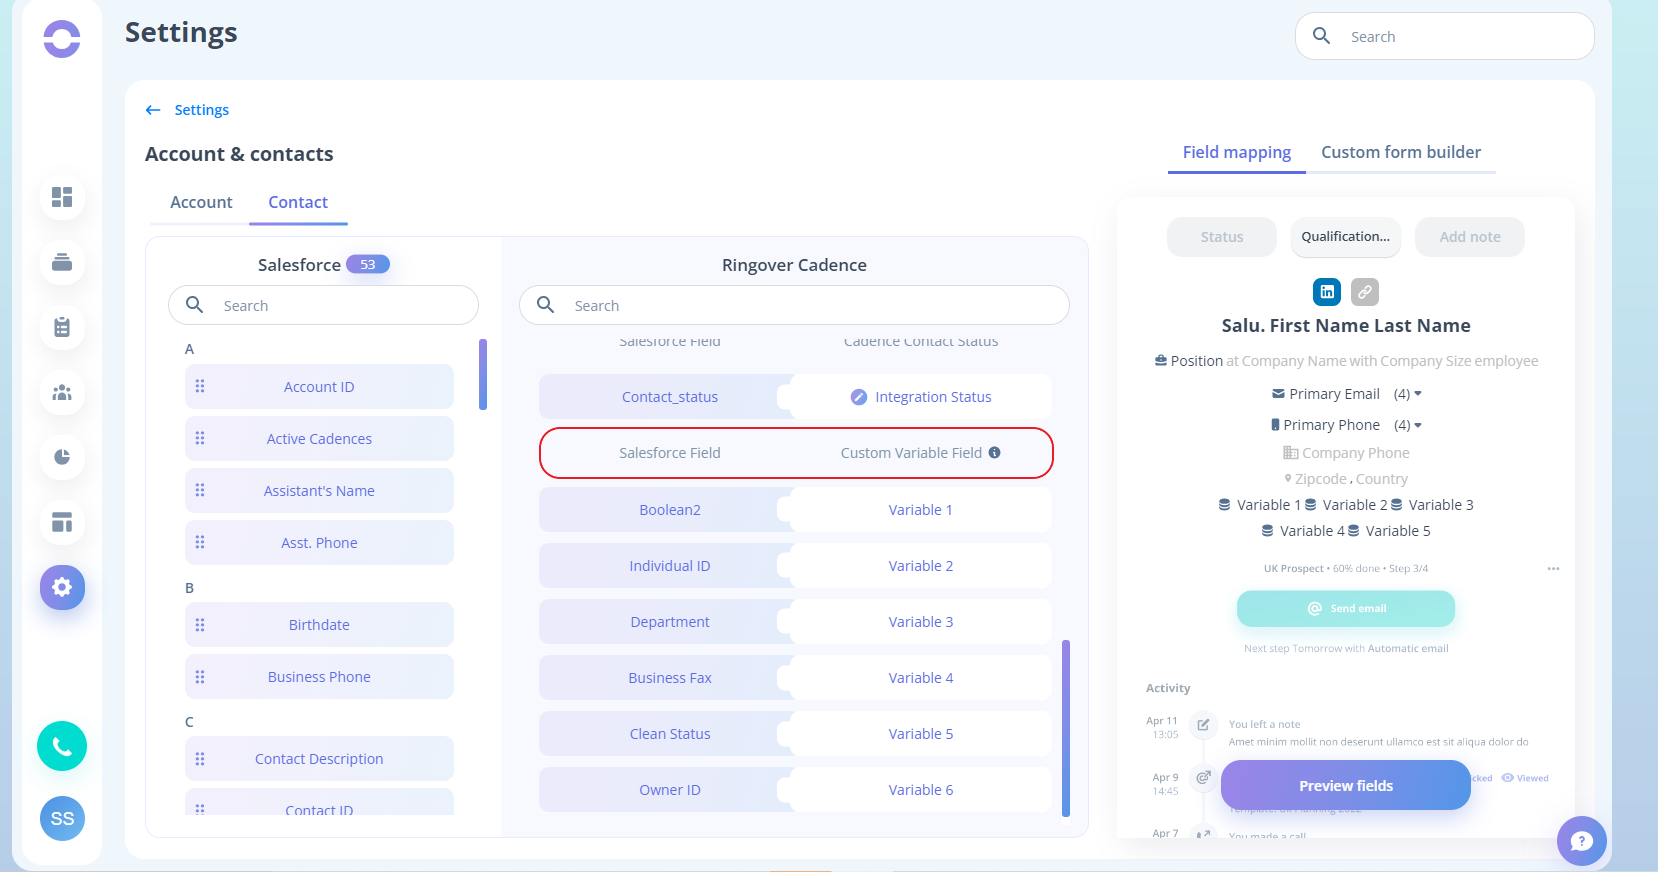The width and height of the screenshot is (1658, 872).
Task: Click the Business Fax mapped field
Action: click(668, 678)
